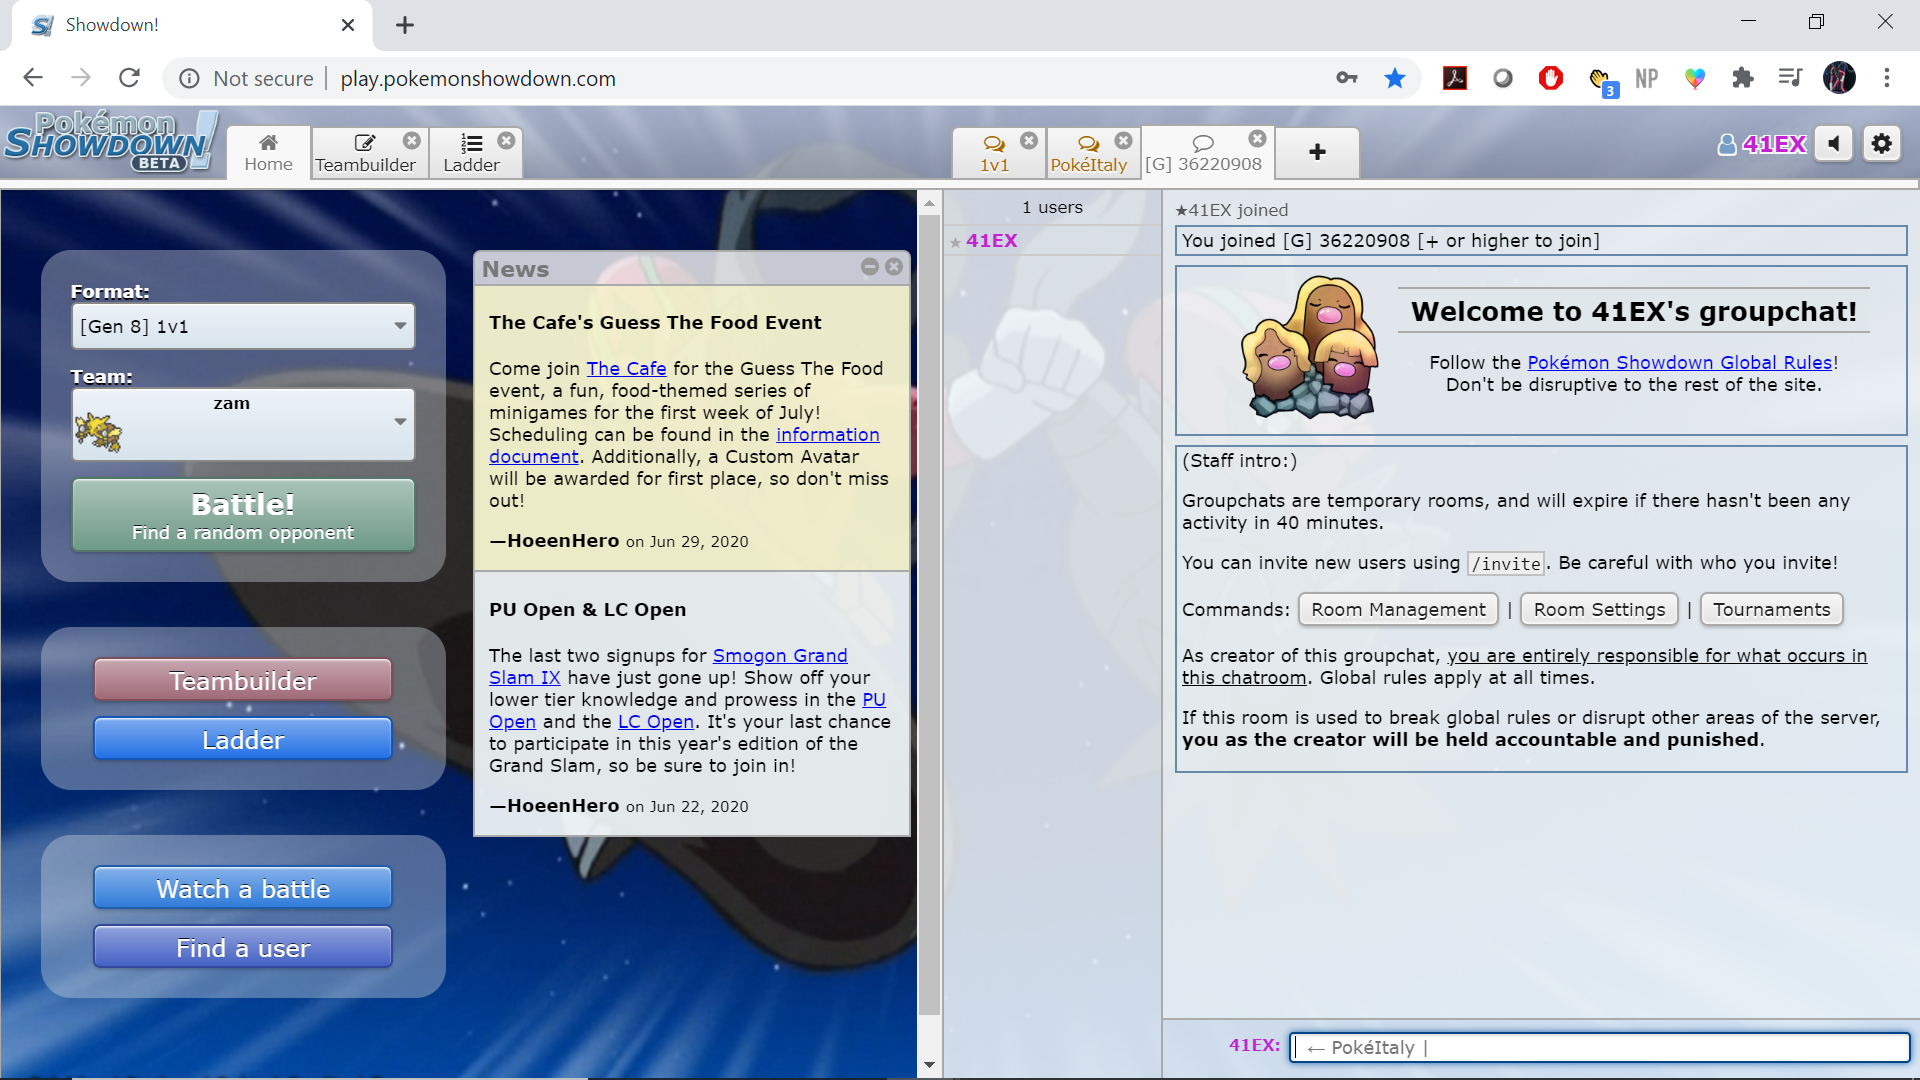
Task: Open the Pokémon Showdown Global Rules link
Action: coord(1680,362)
